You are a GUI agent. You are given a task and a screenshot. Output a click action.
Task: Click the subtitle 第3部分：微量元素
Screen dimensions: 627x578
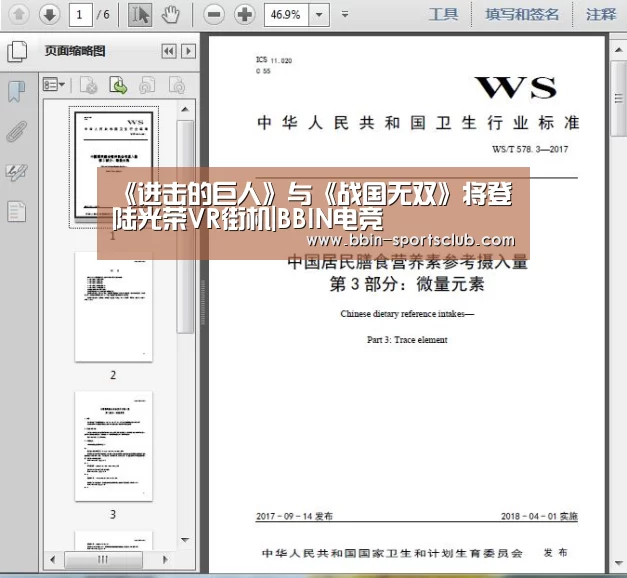pos(407,284)
